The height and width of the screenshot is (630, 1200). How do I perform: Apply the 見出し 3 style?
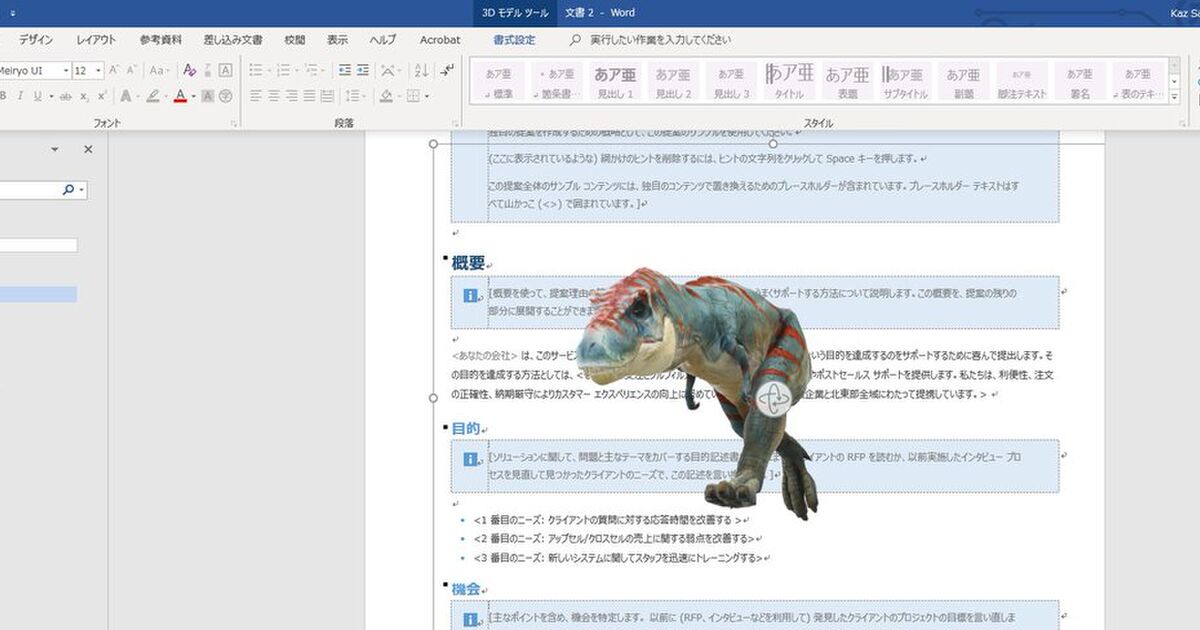pyautogui.click(x=731, y=82)
